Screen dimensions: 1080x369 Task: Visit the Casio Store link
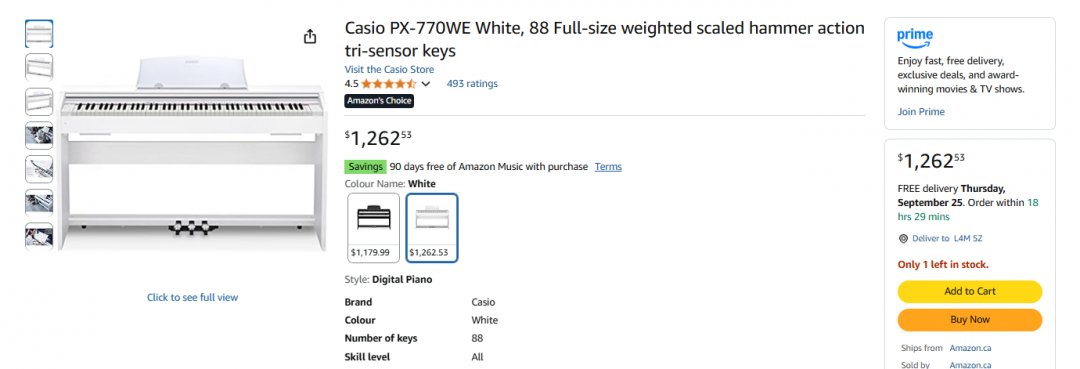tap(389, 70)
